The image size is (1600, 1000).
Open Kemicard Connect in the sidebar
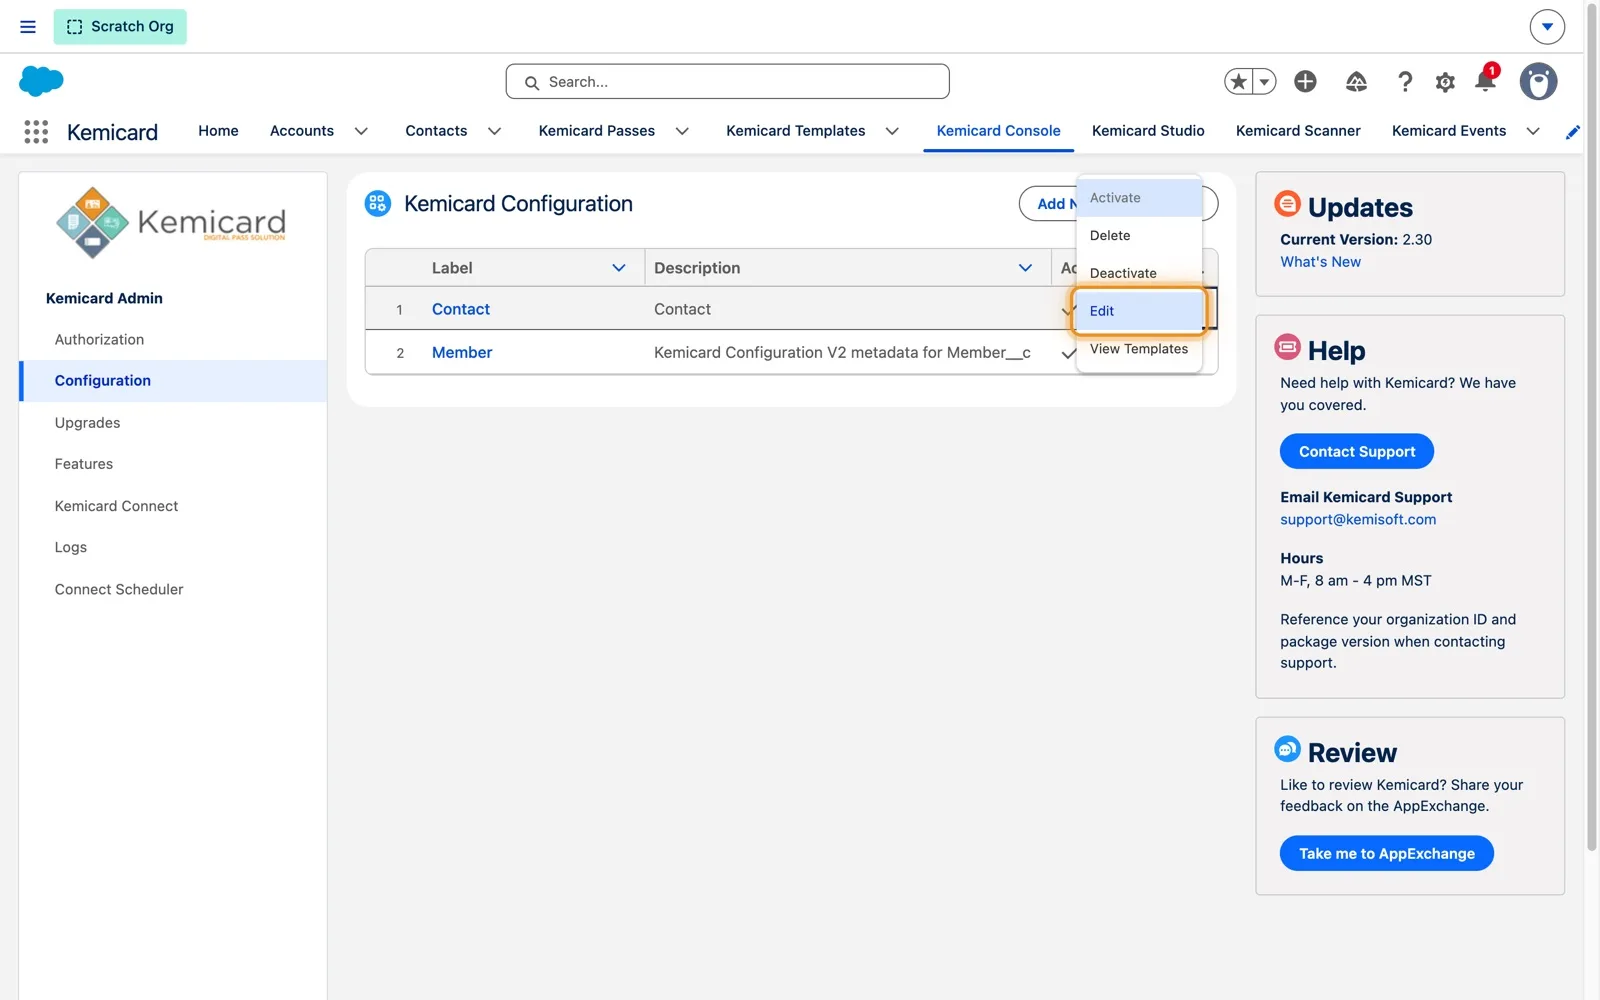pyautogui.click(x=173, y=506)
